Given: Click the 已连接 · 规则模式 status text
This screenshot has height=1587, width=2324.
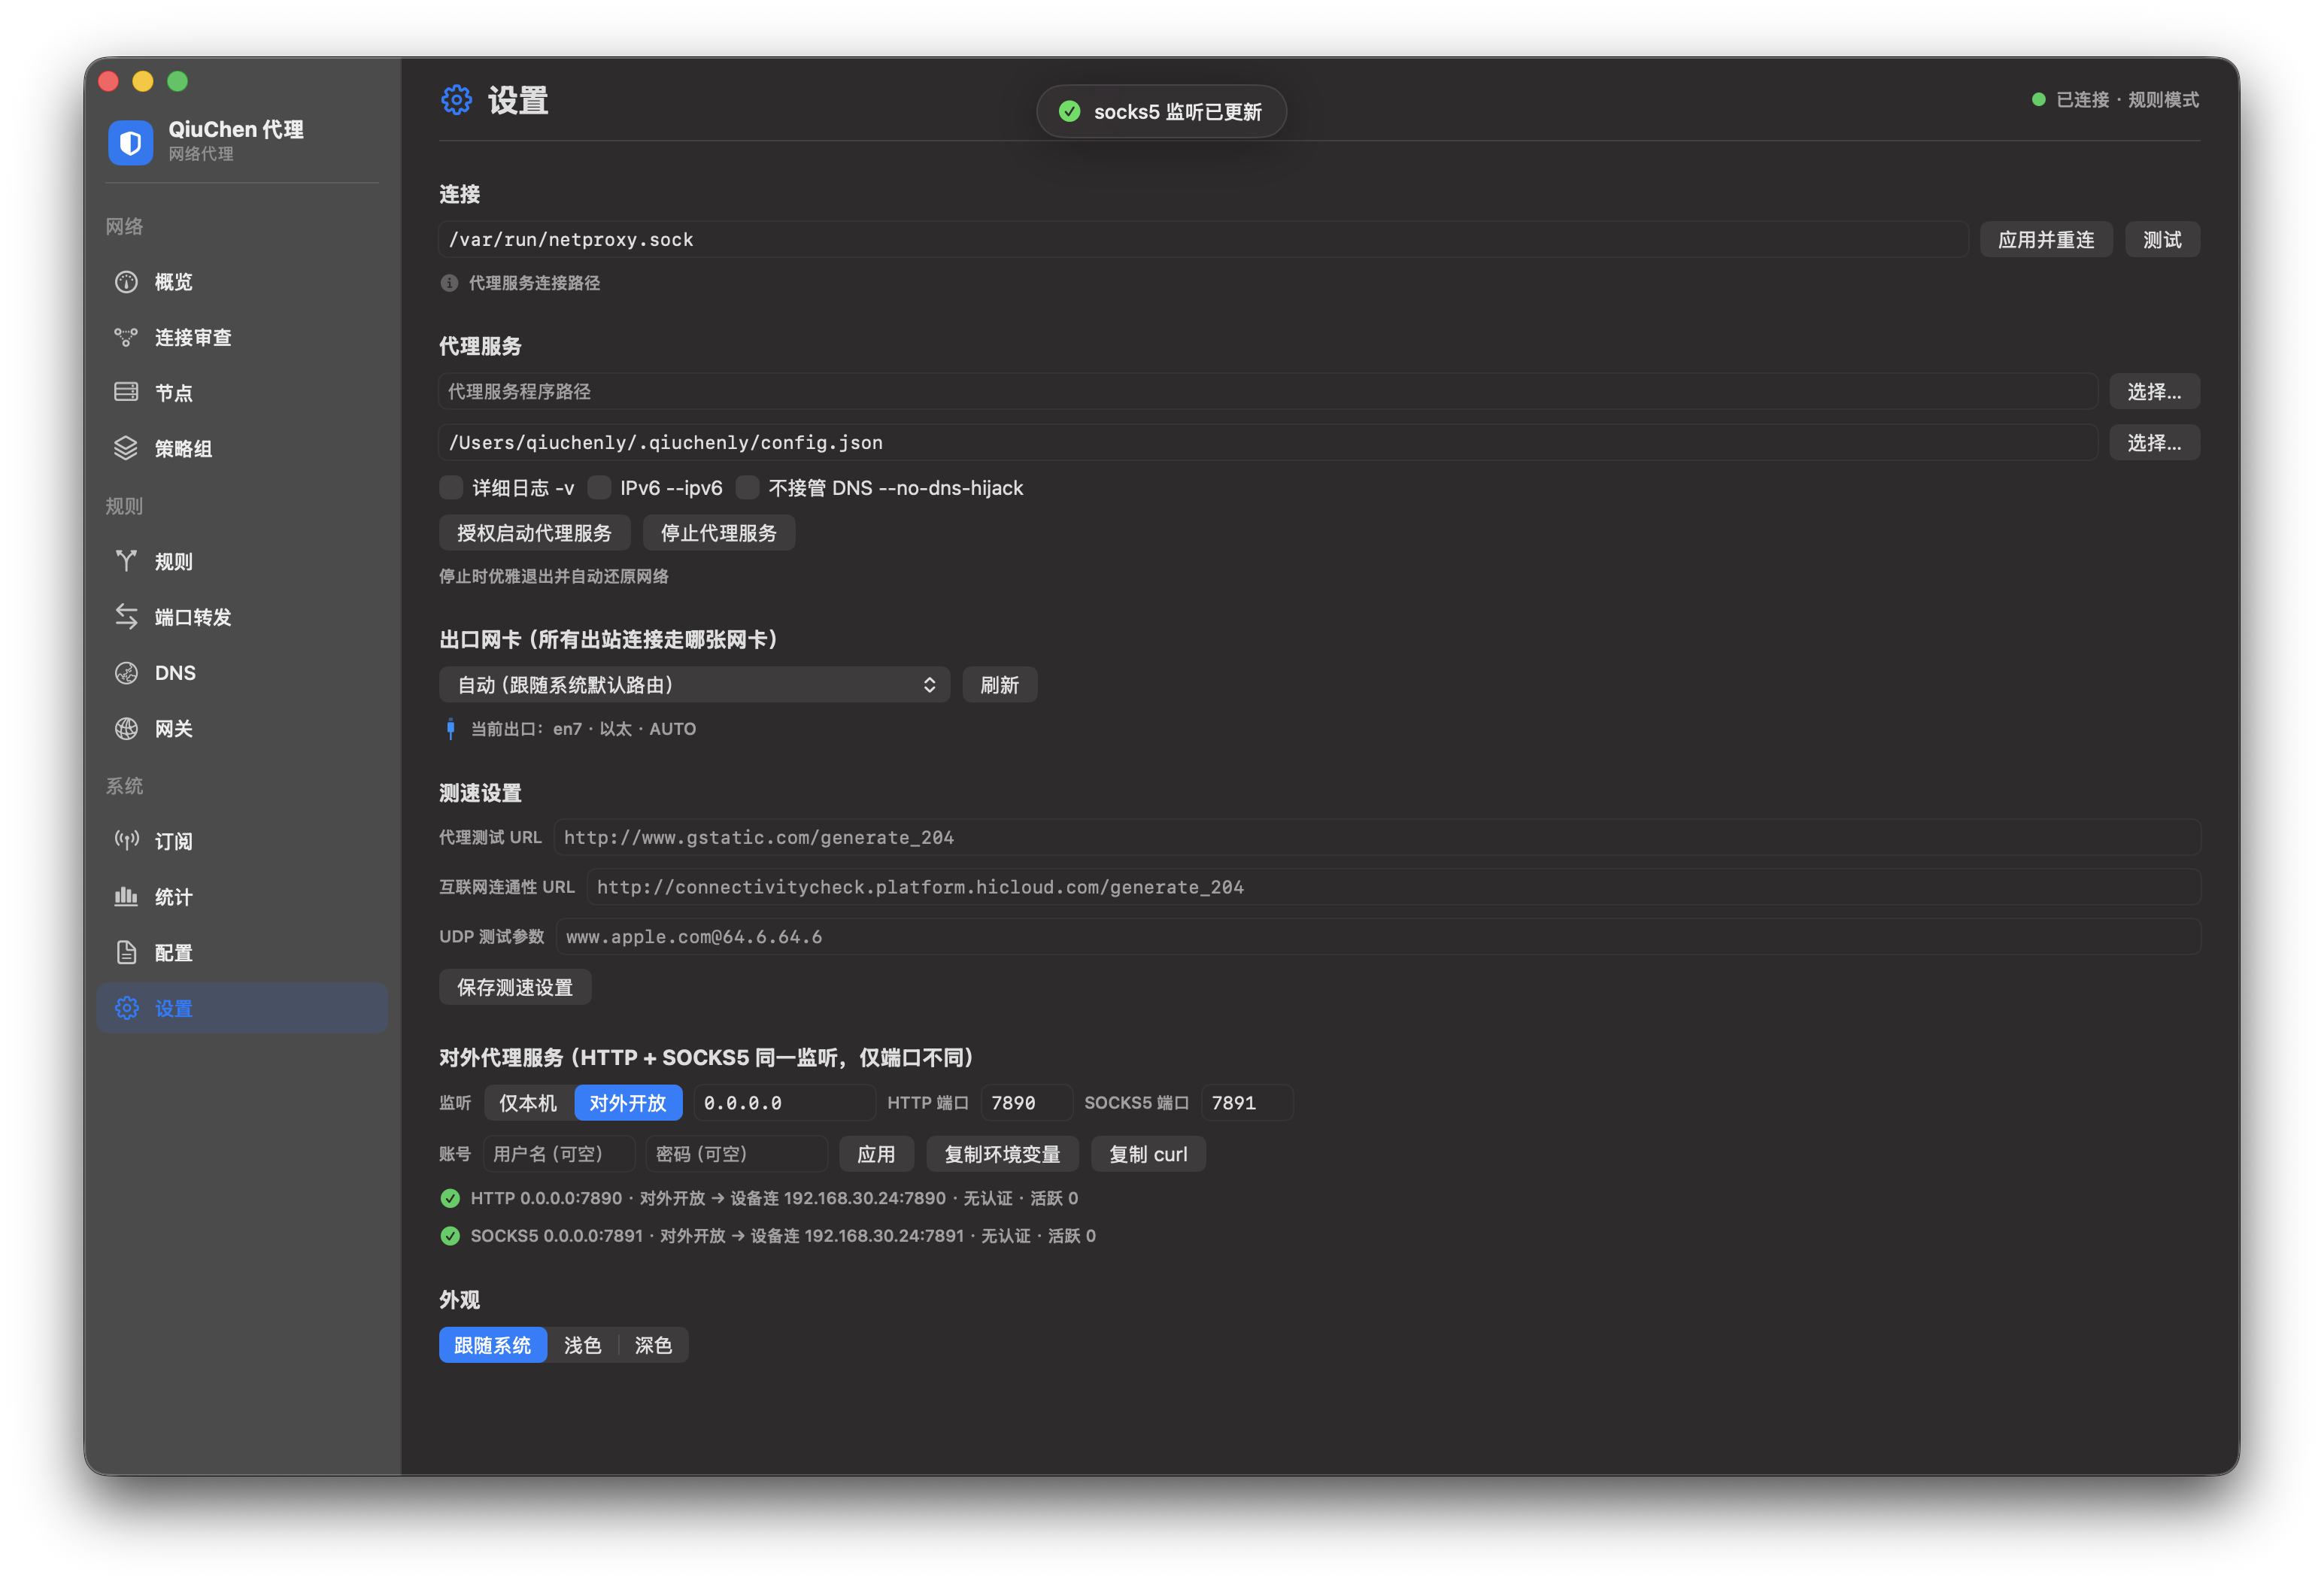Looking at the screenshot, I should point(2127,100).
